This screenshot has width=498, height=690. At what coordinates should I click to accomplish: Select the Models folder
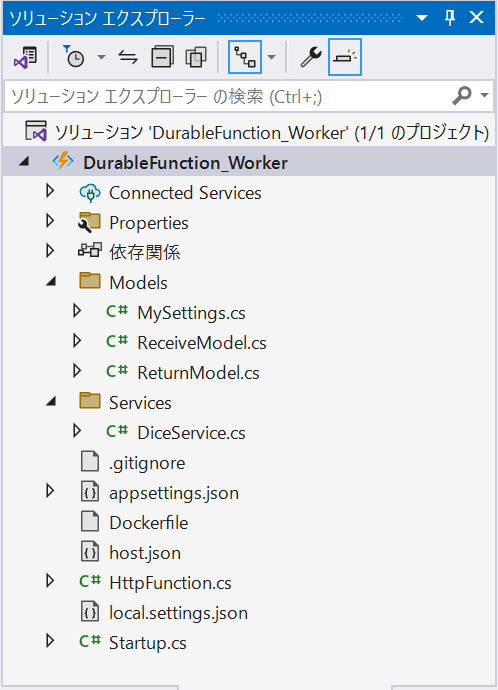(x=138, y=283)
